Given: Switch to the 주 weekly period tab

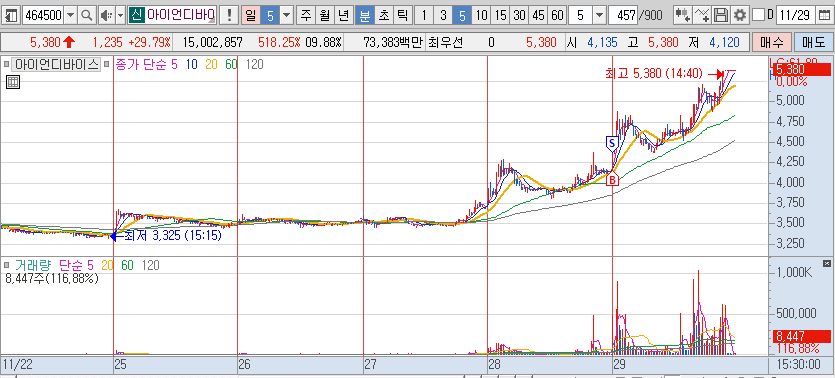Looking at the screenshot, I should point(306,15).
